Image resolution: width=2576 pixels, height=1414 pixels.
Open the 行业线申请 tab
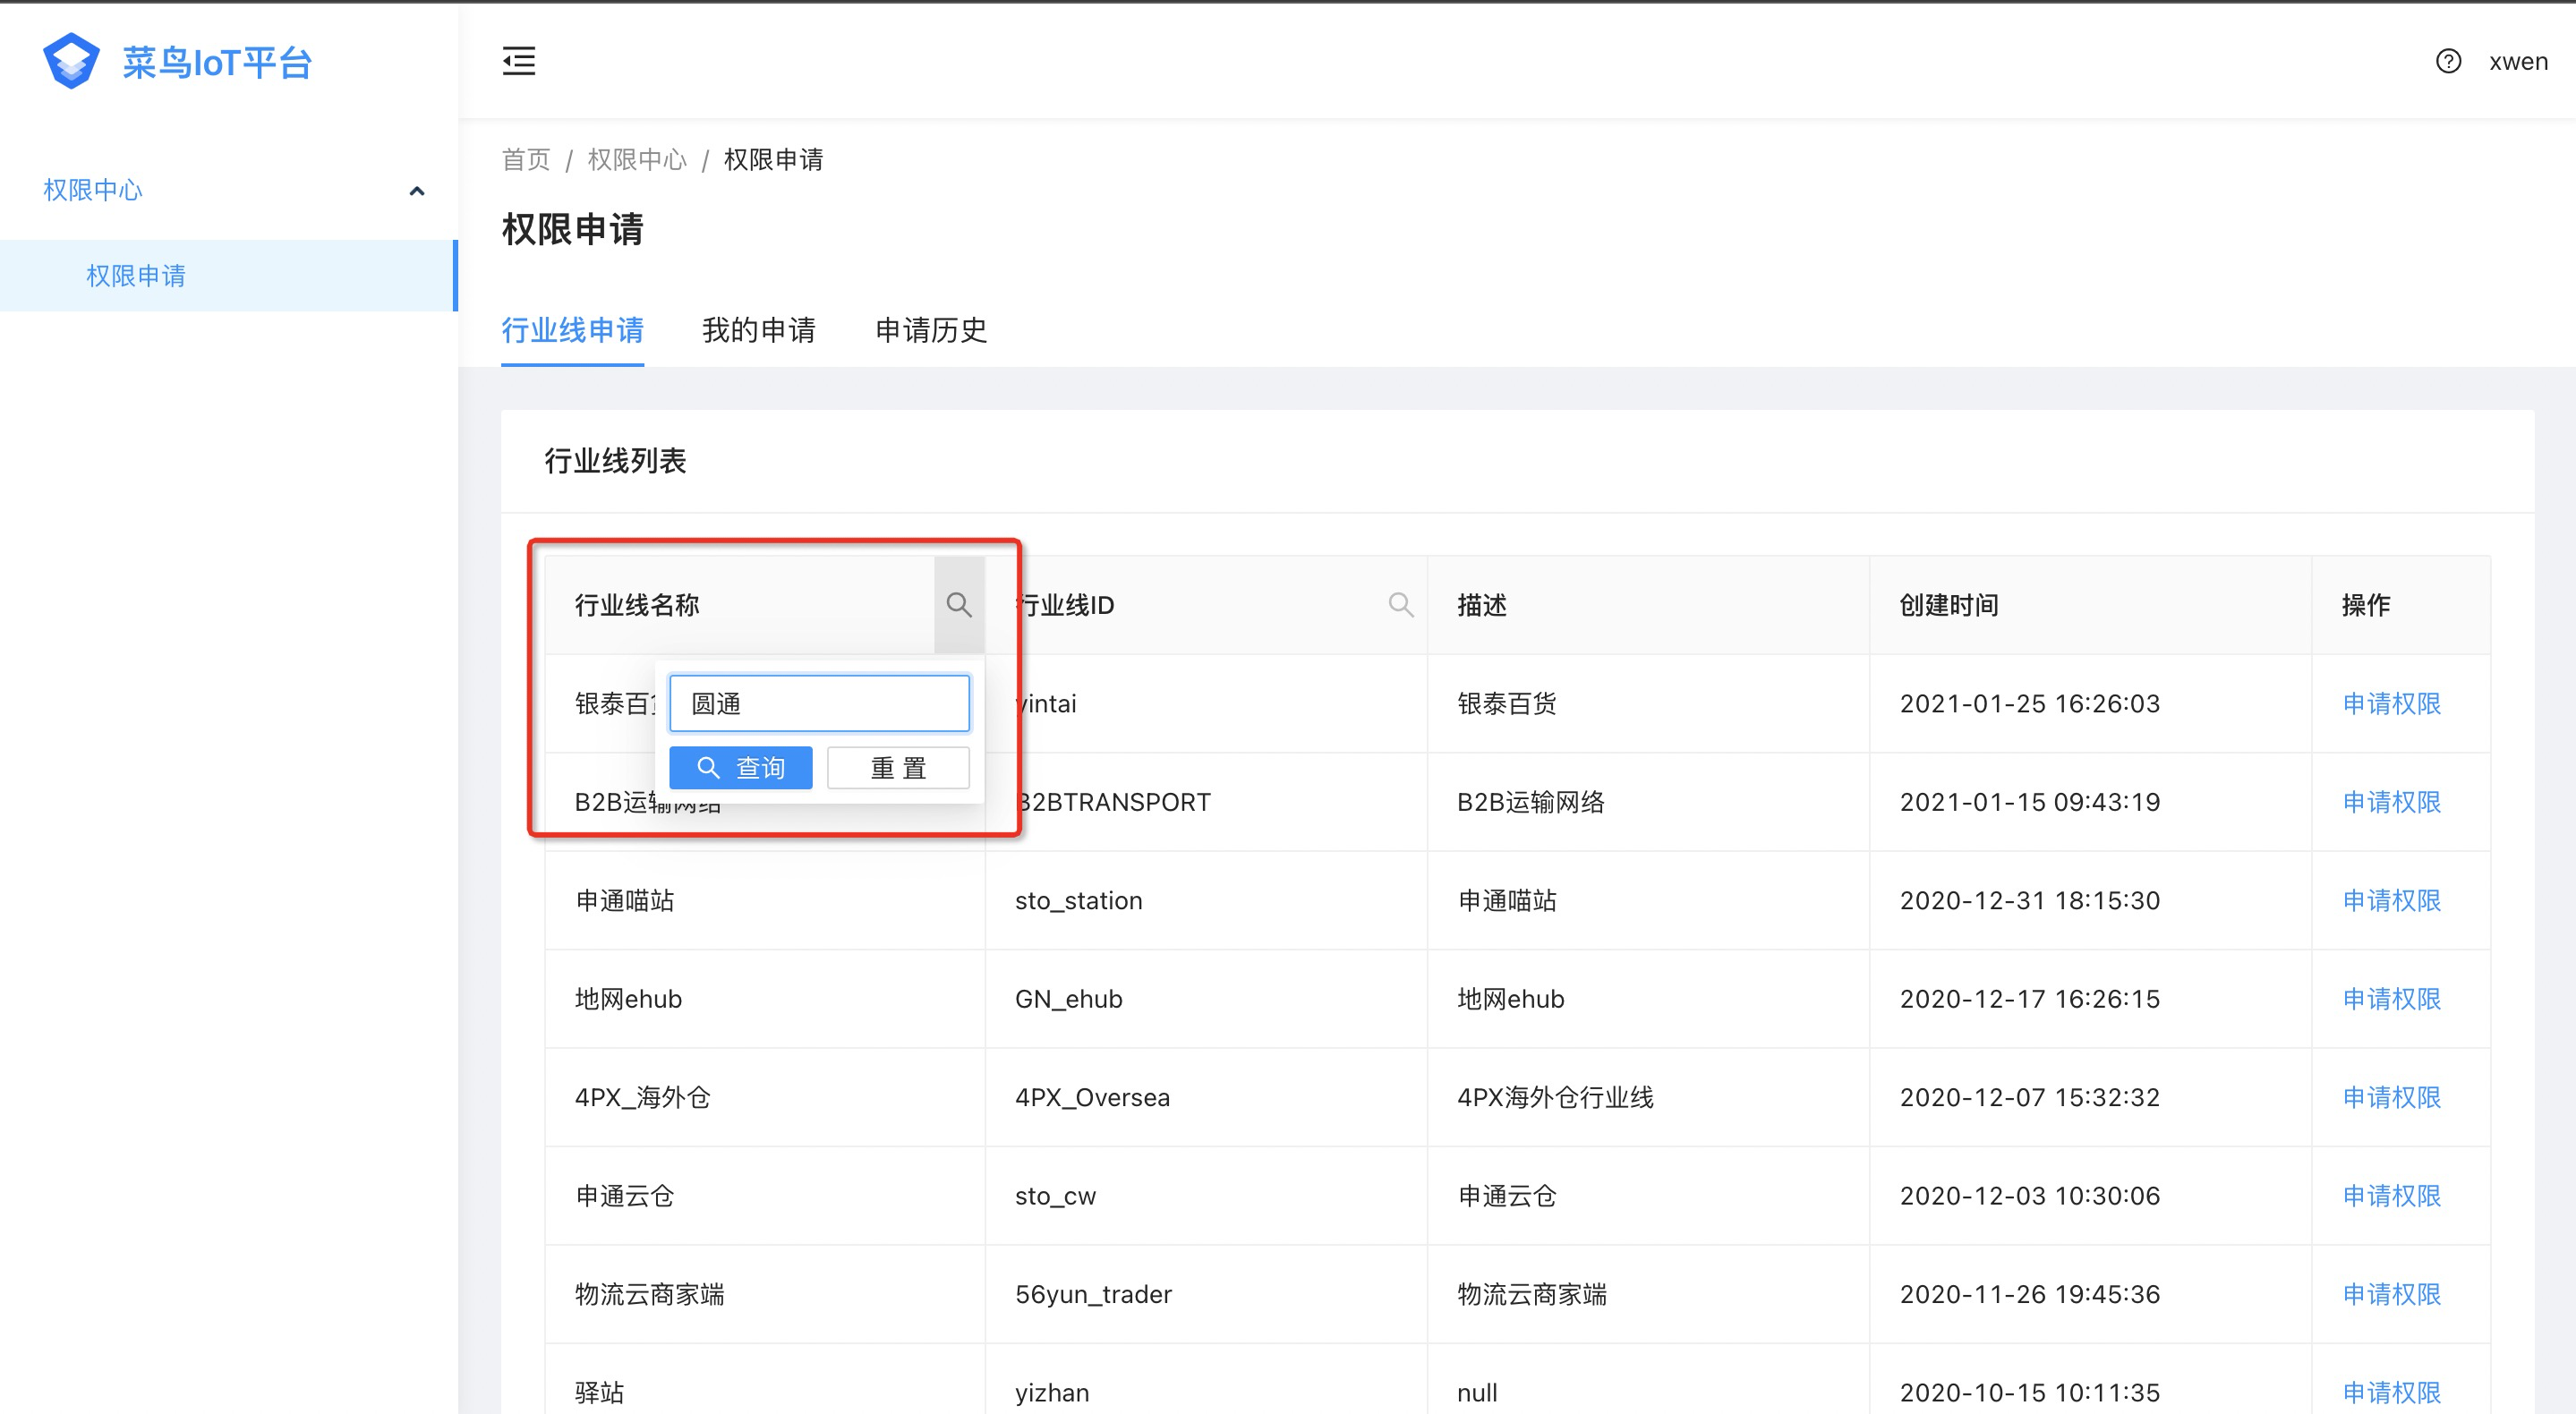(x=572, y=330)
